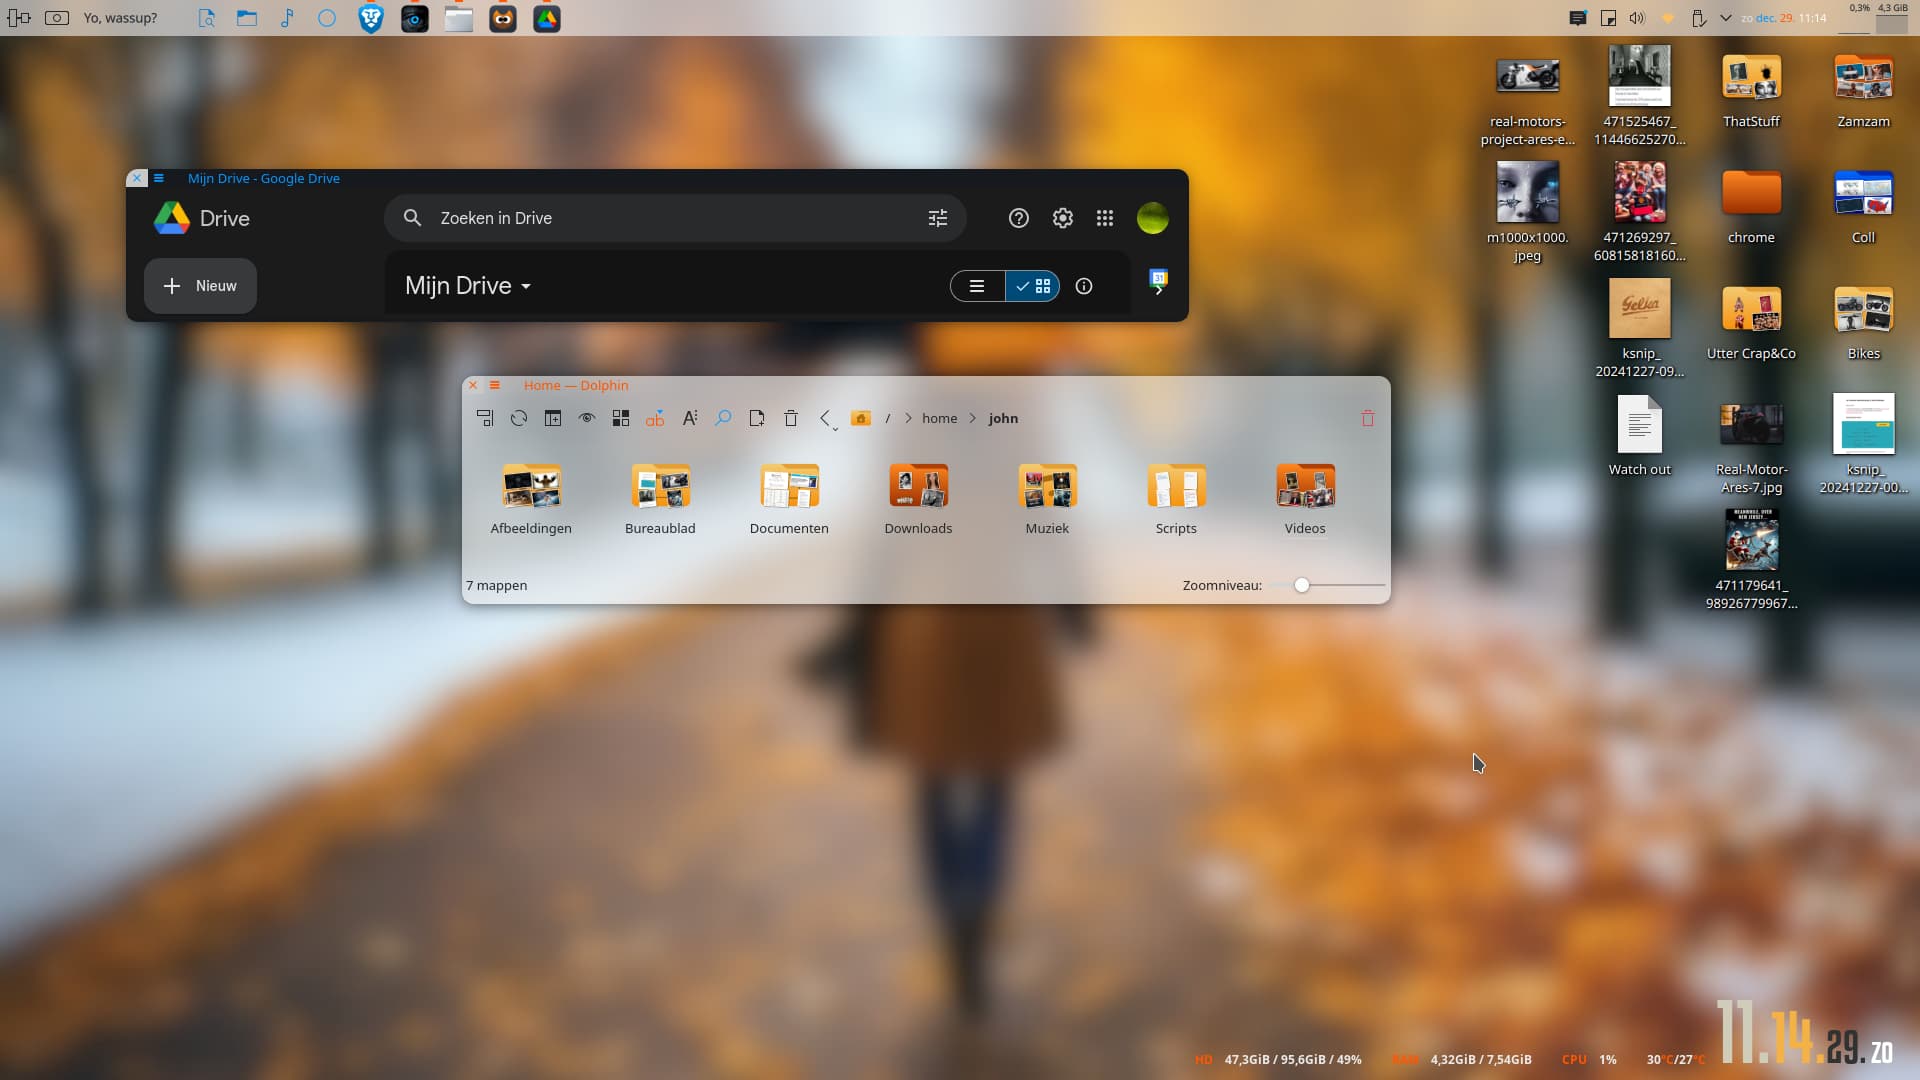Screen dimensions: 1920x1080
Task: Select the Downloads folder in Dolphin
Action: click(x=918, y=499)
